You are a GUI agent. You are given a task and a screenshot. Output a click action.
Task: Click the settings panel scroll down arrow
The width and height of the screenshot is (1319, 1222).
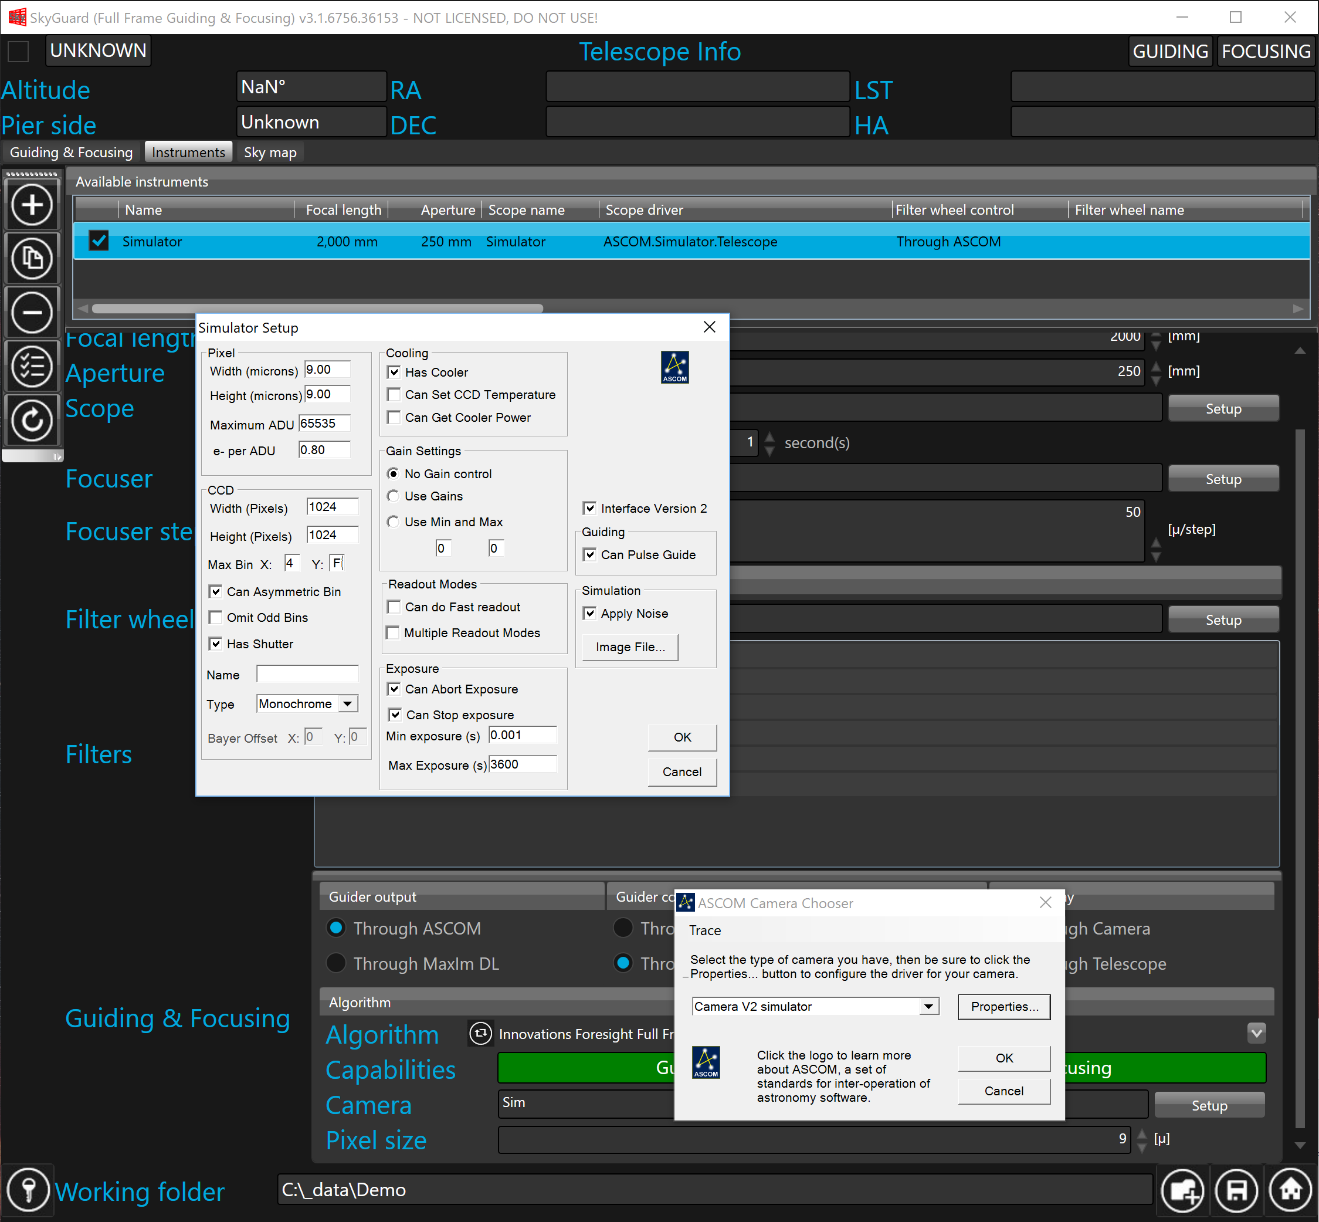coord(1300,1146)
